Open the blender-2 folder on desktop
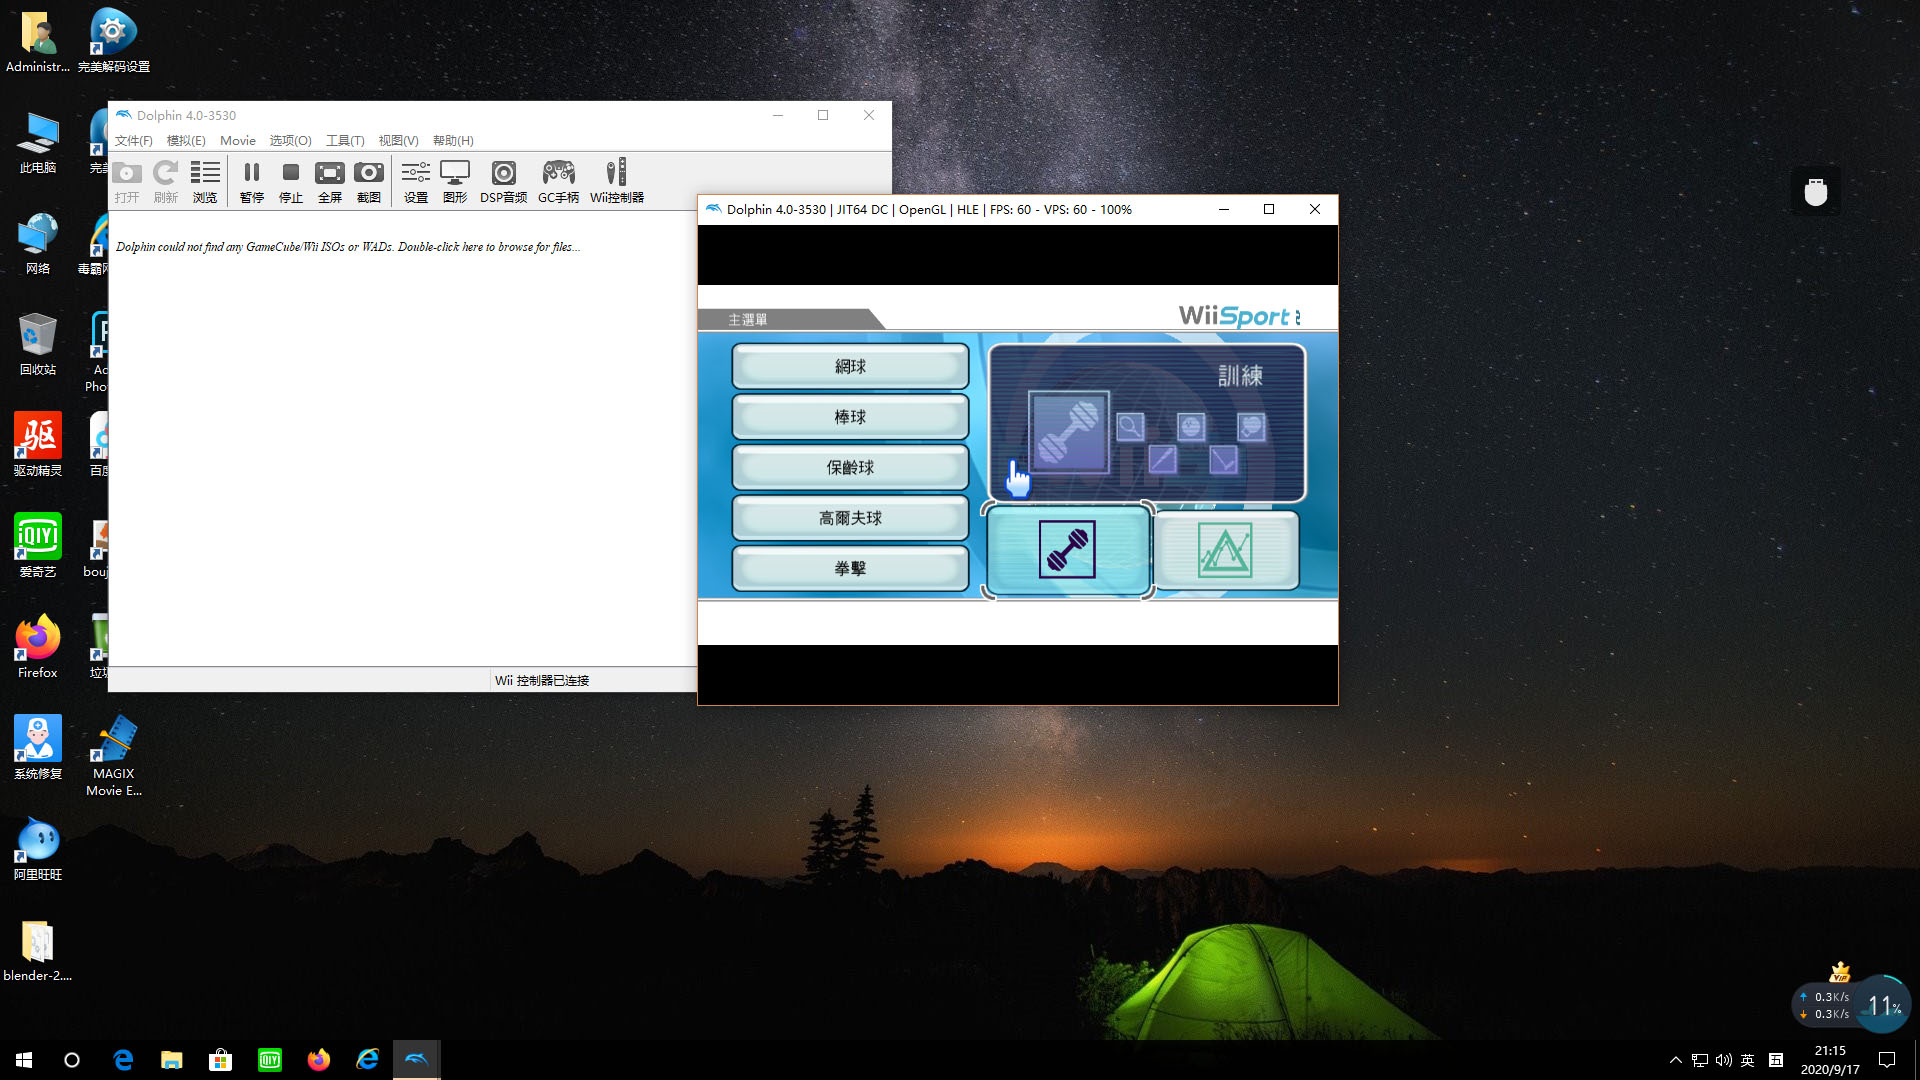The height and width of the screenshot is (1080, 1920). (38, 951)
